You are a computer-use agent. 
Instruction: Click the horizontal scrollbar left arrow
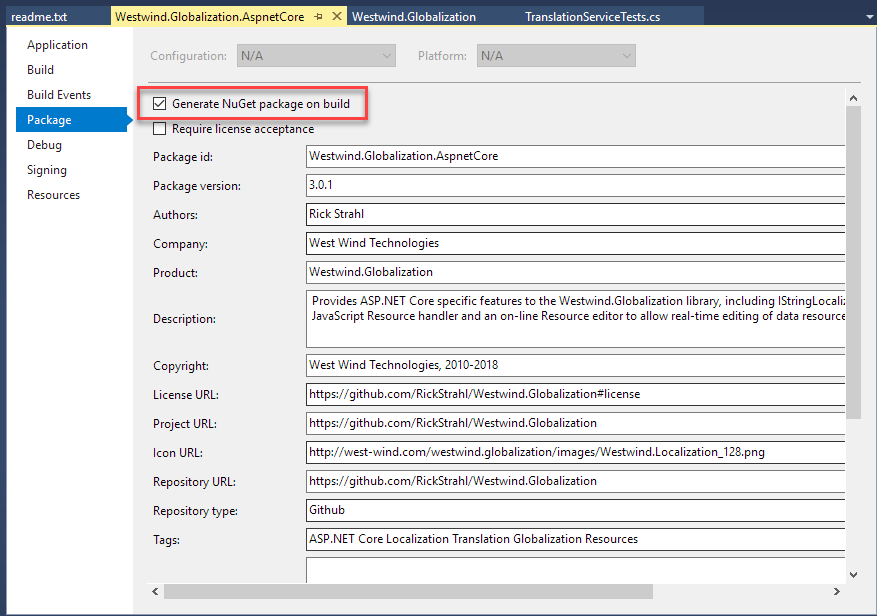point(155,591)
